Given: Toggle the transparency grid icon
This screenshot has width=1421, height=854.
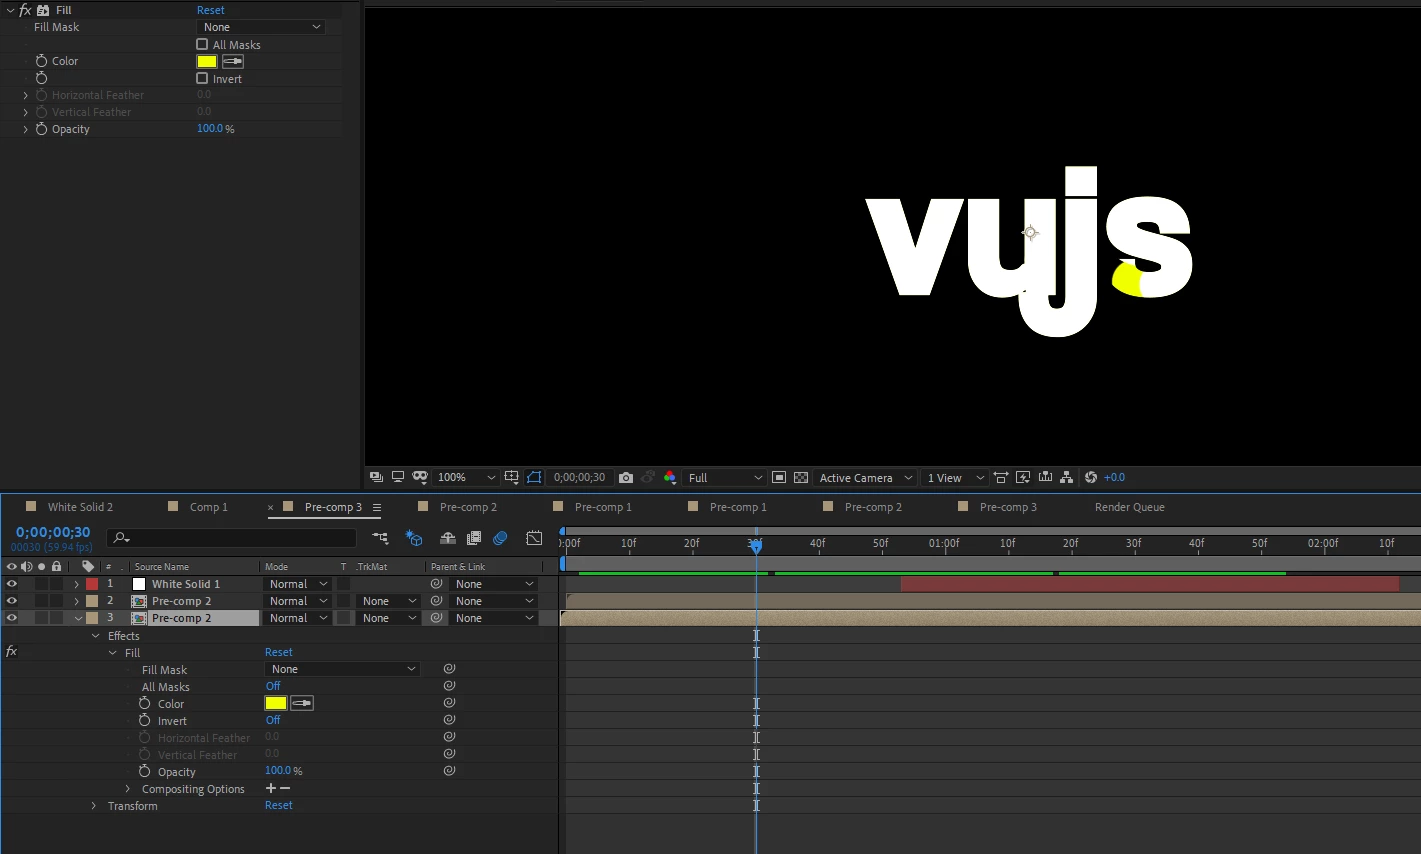Looking at the screenshot, I should [801, 477].
